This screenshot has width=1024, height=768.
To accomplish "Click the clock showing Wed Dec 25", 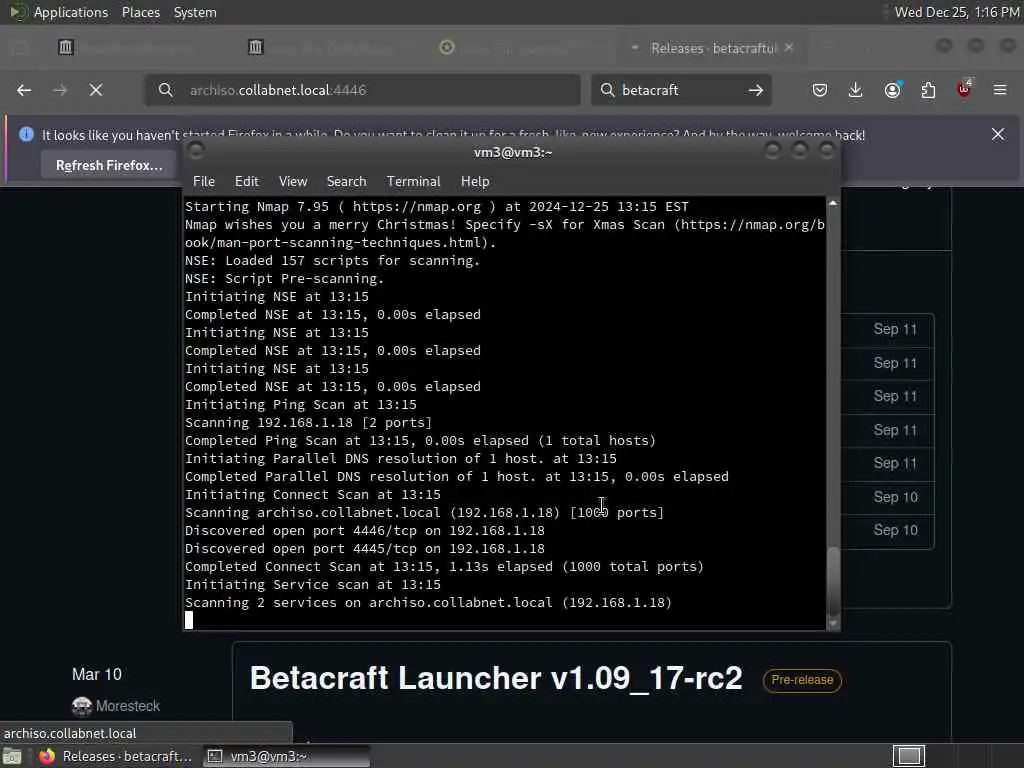I will (x=957, y=12).
